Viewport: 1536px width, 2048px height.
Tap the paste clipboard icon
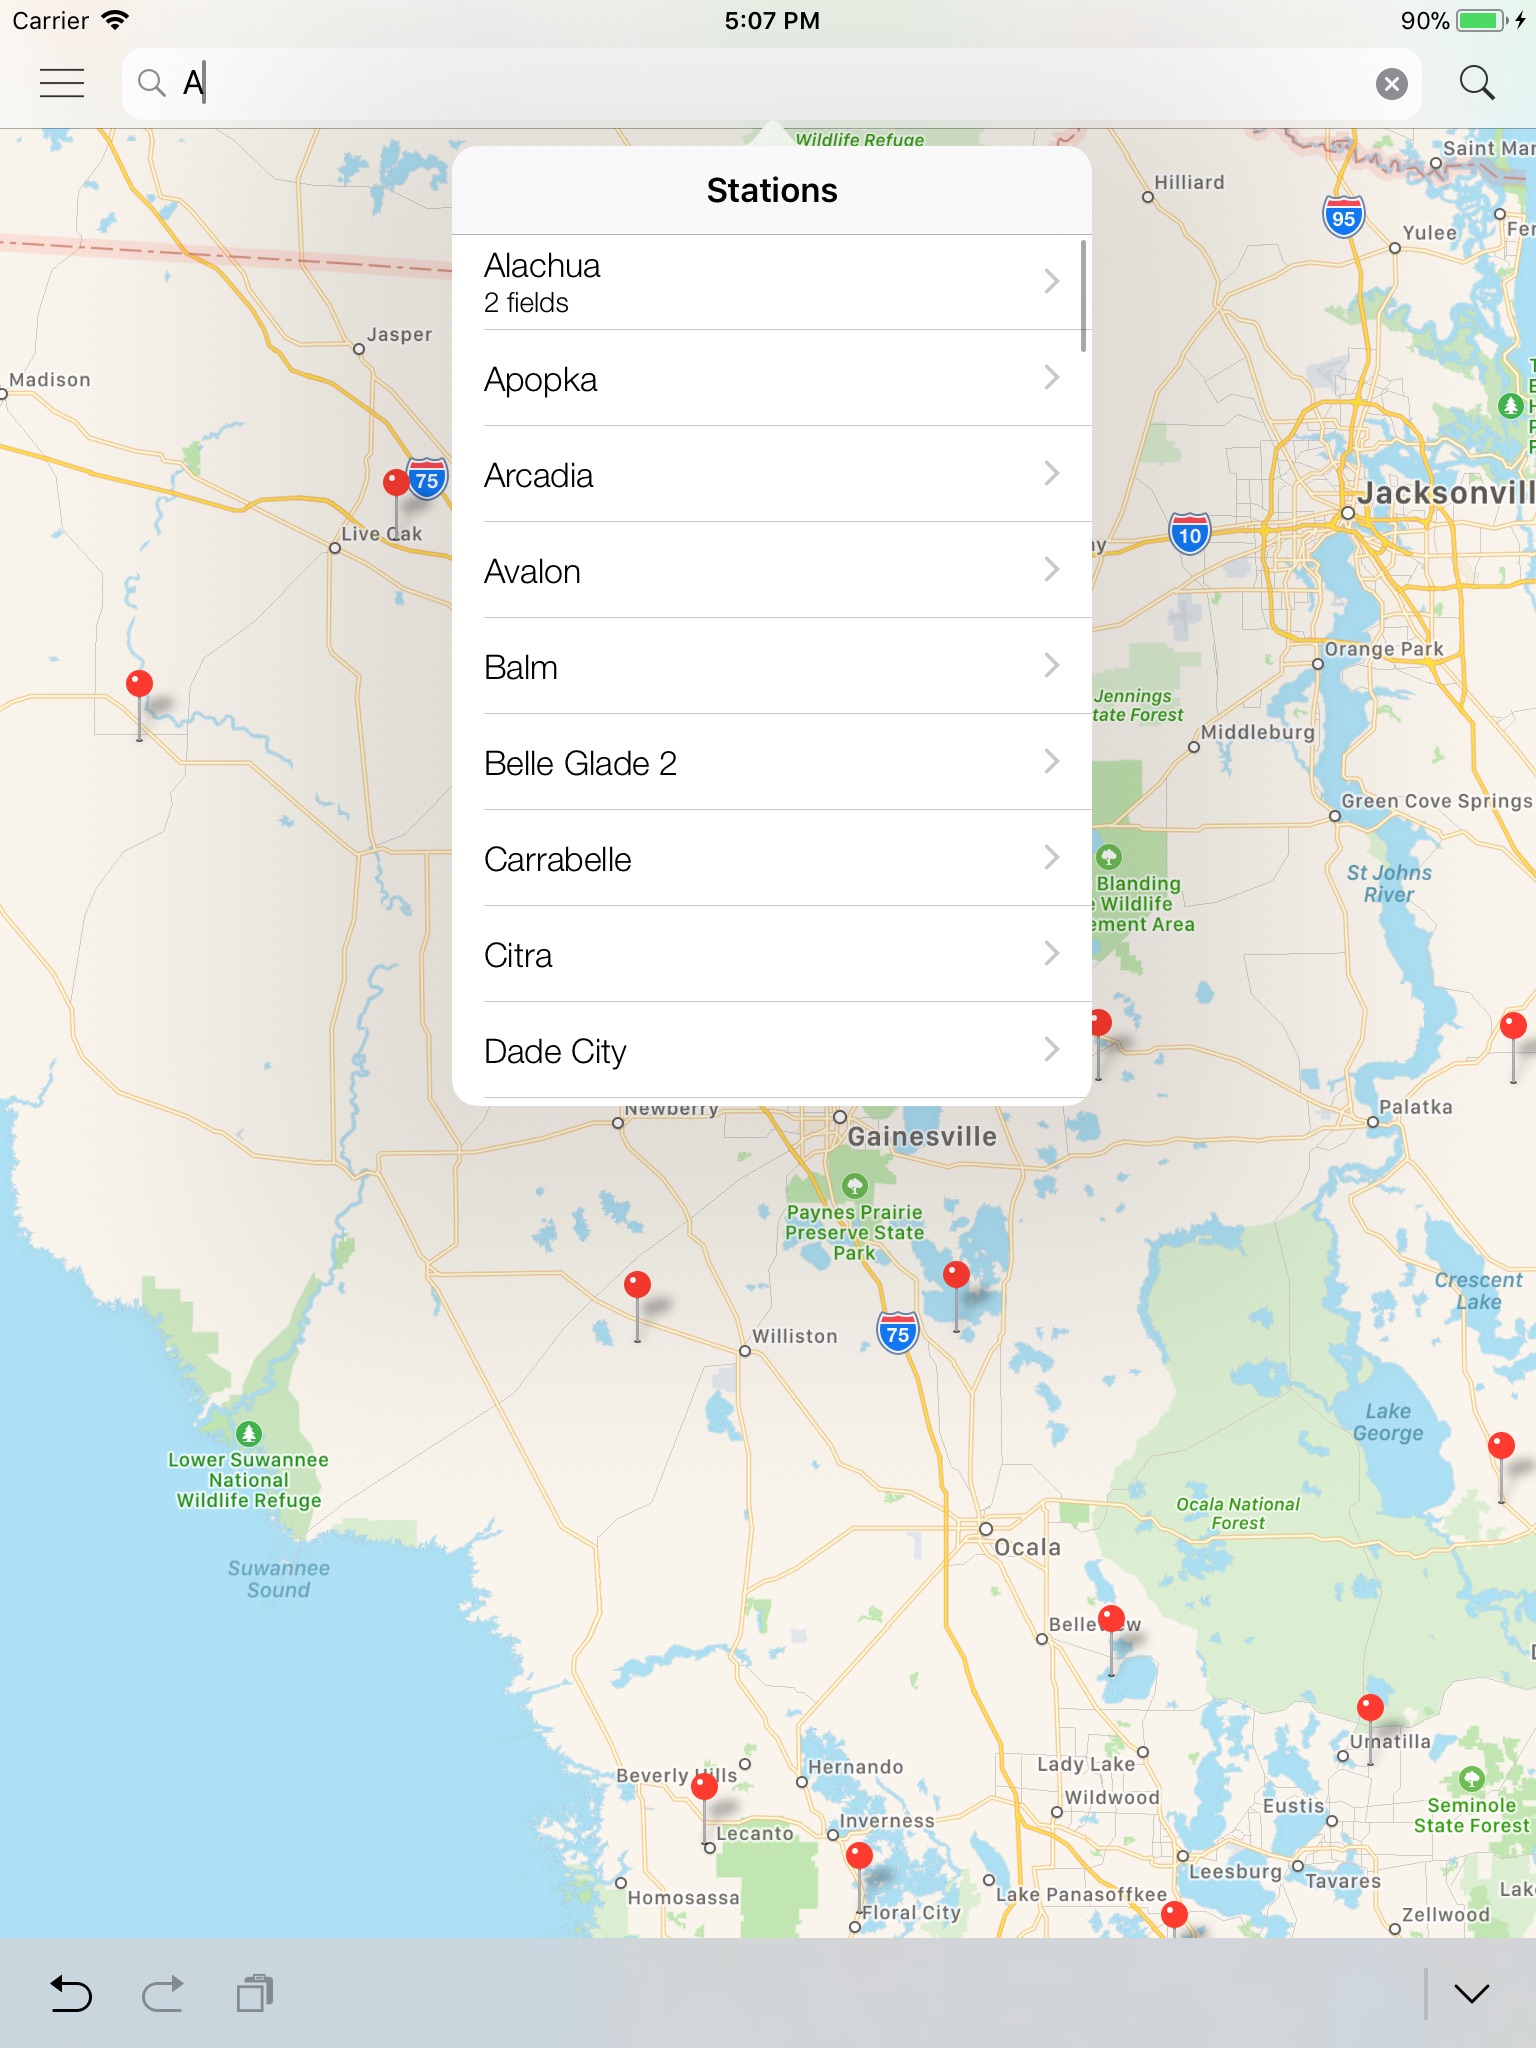(255, 1993)
